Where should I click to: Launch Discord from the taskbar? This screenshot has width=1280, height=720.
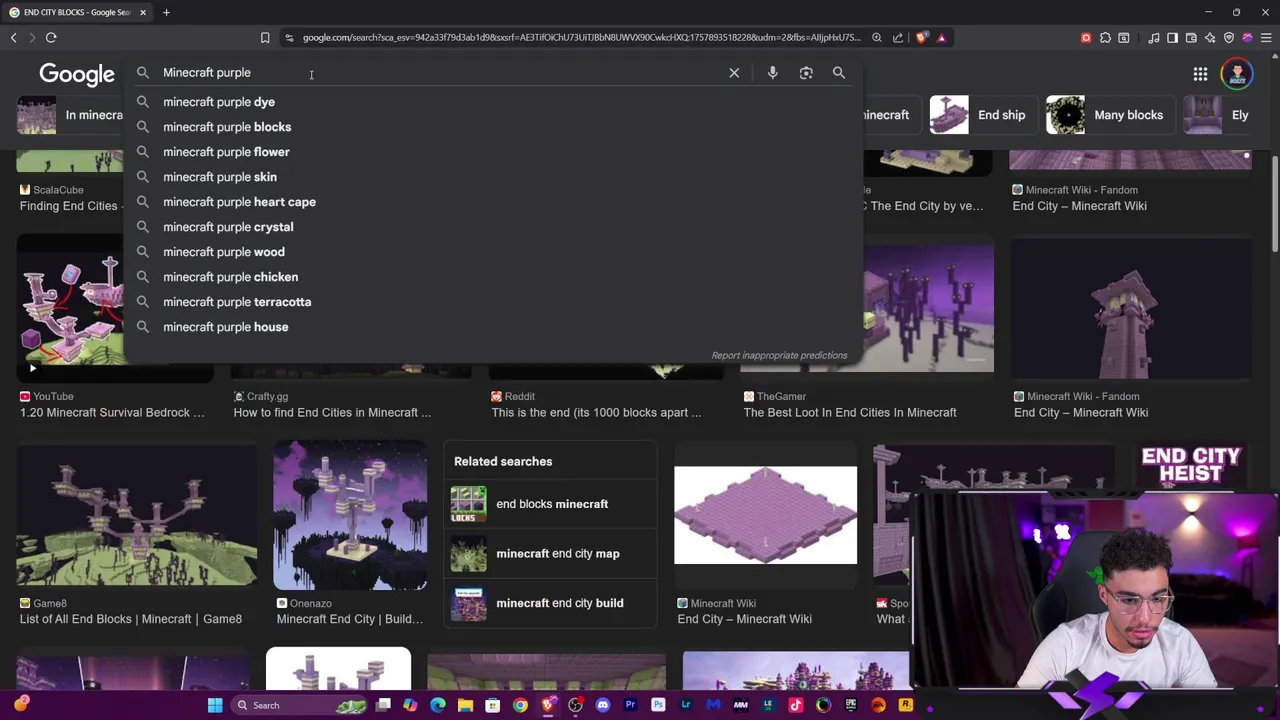tap(602, 705)
